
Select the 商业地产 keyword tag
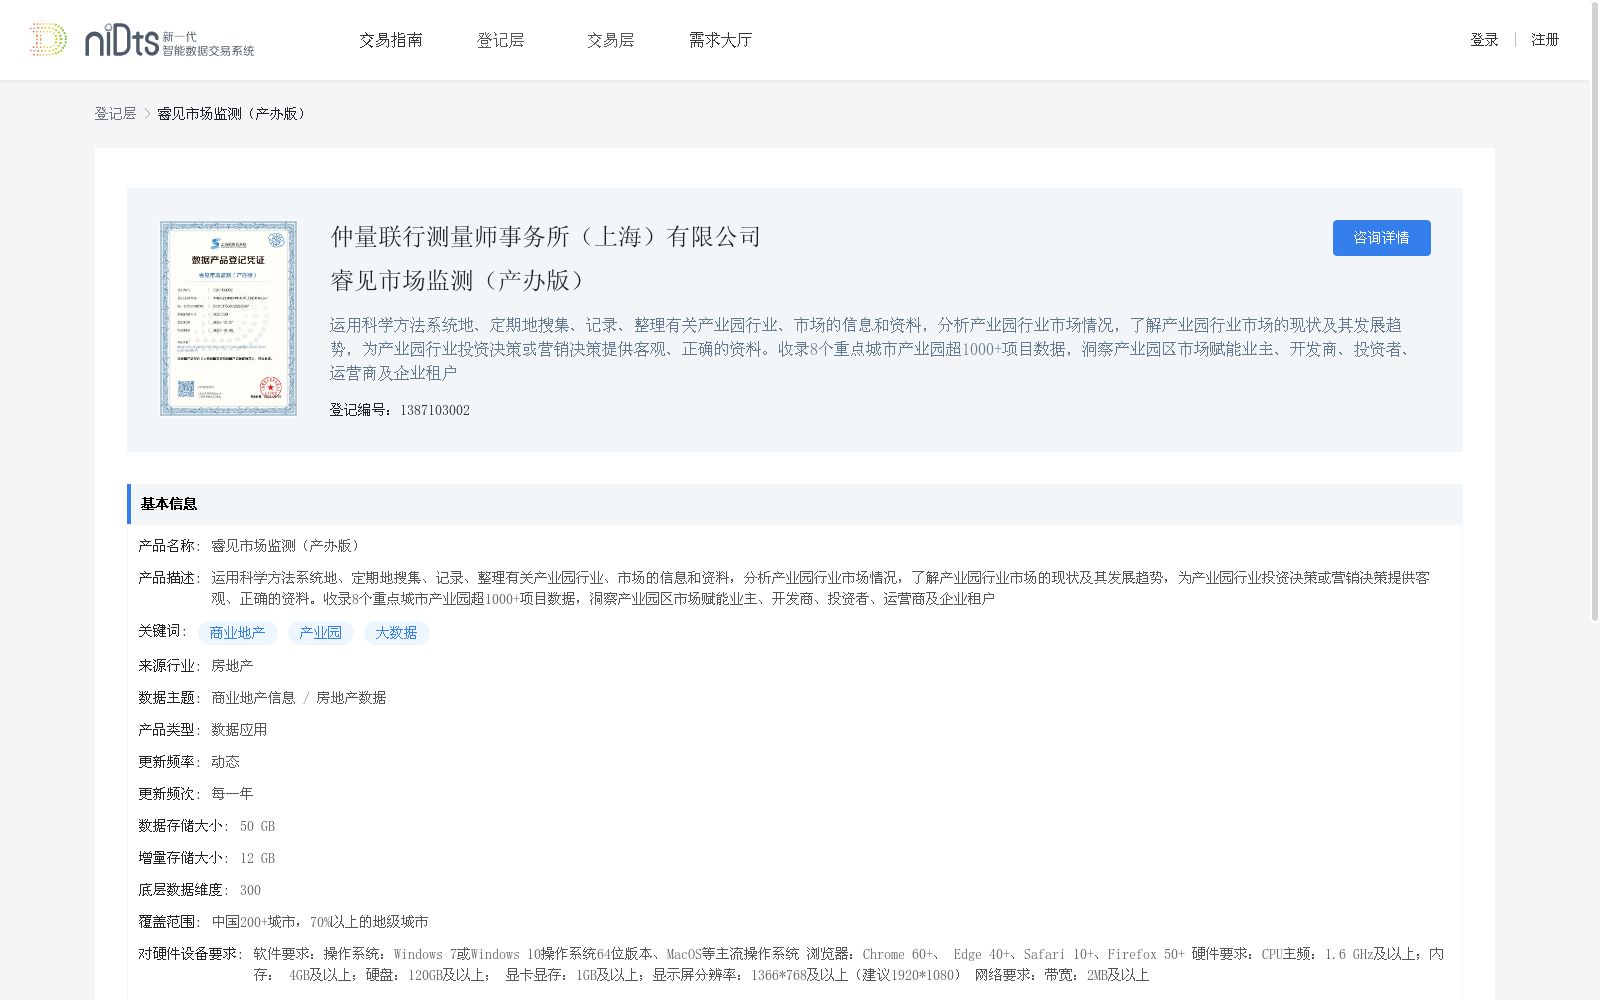click(238, 633)
